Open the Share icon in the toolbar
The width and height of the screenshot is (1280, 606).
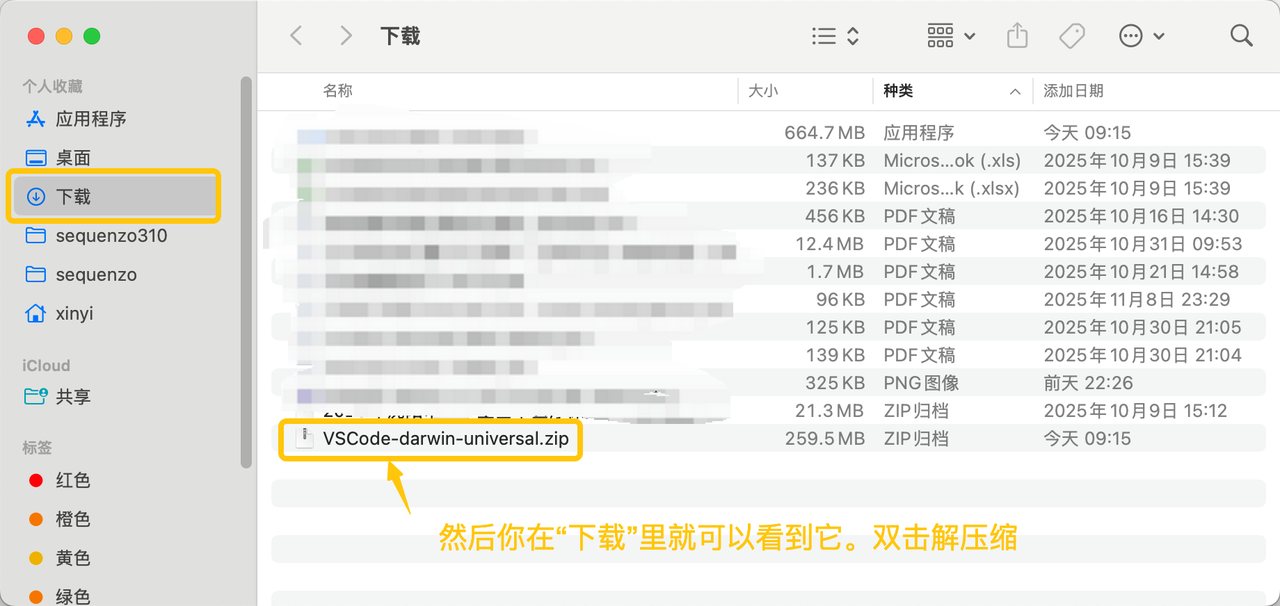tap(1017, 35)
